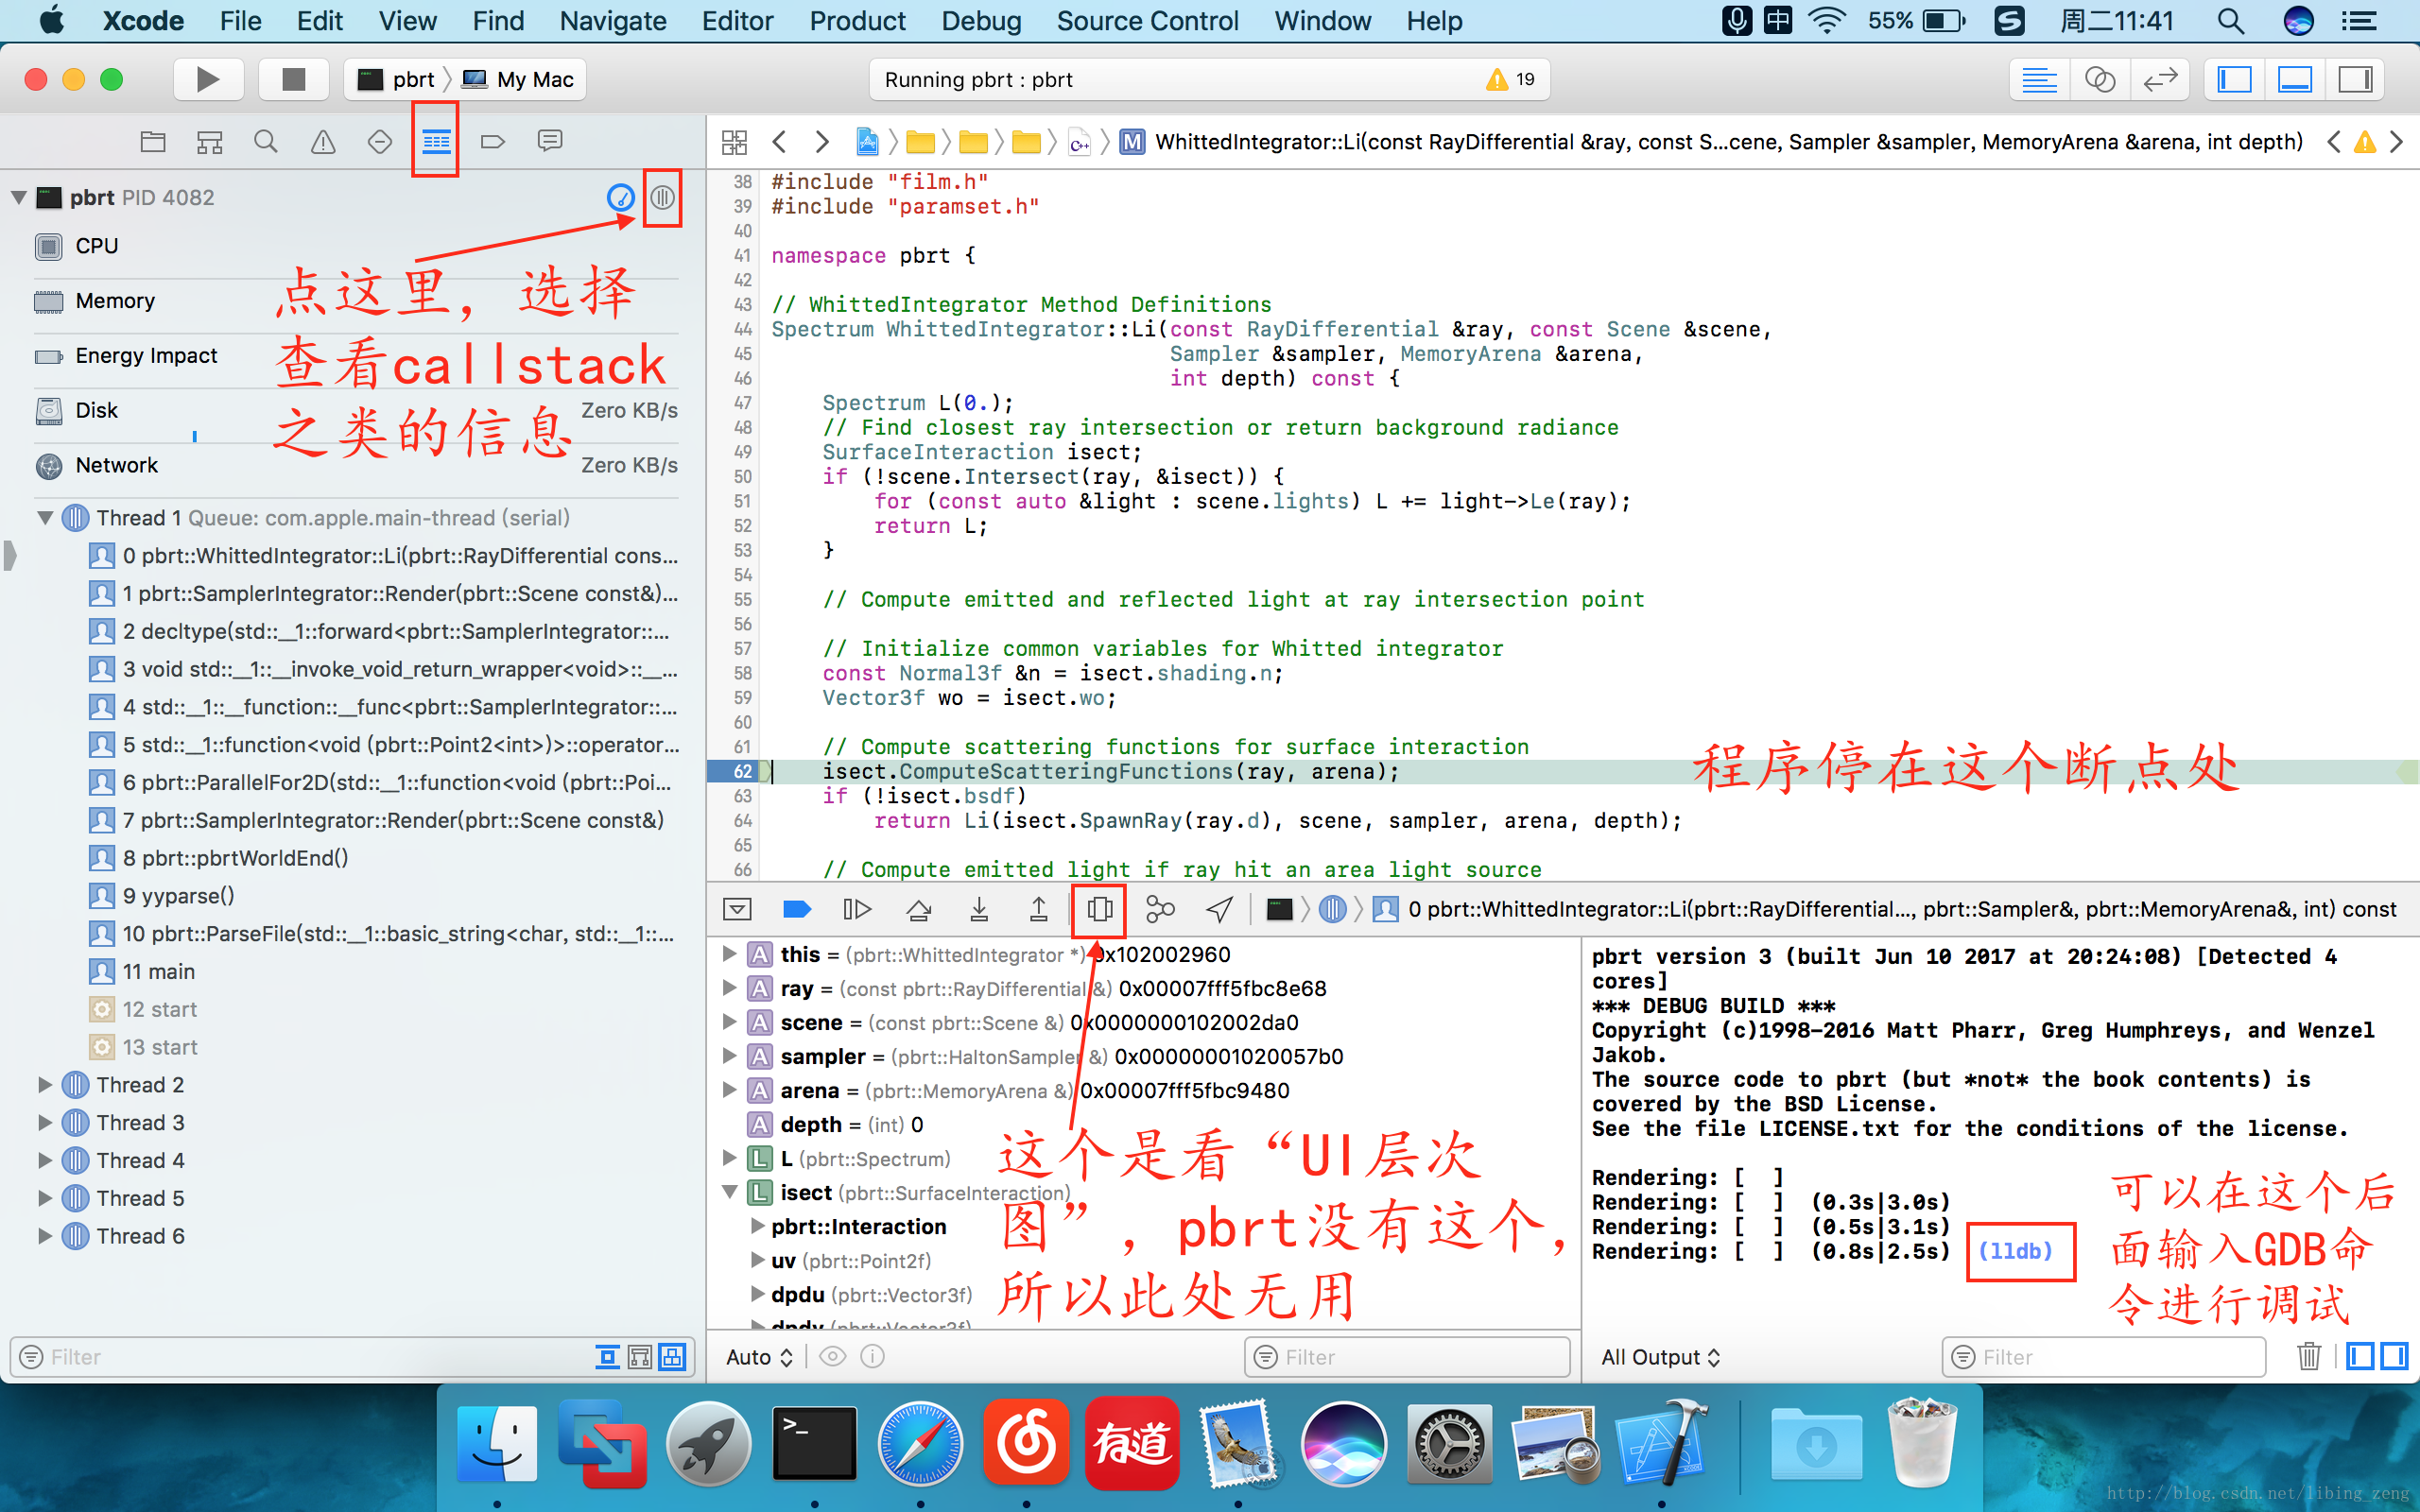Open the Navigate menu

613,21
